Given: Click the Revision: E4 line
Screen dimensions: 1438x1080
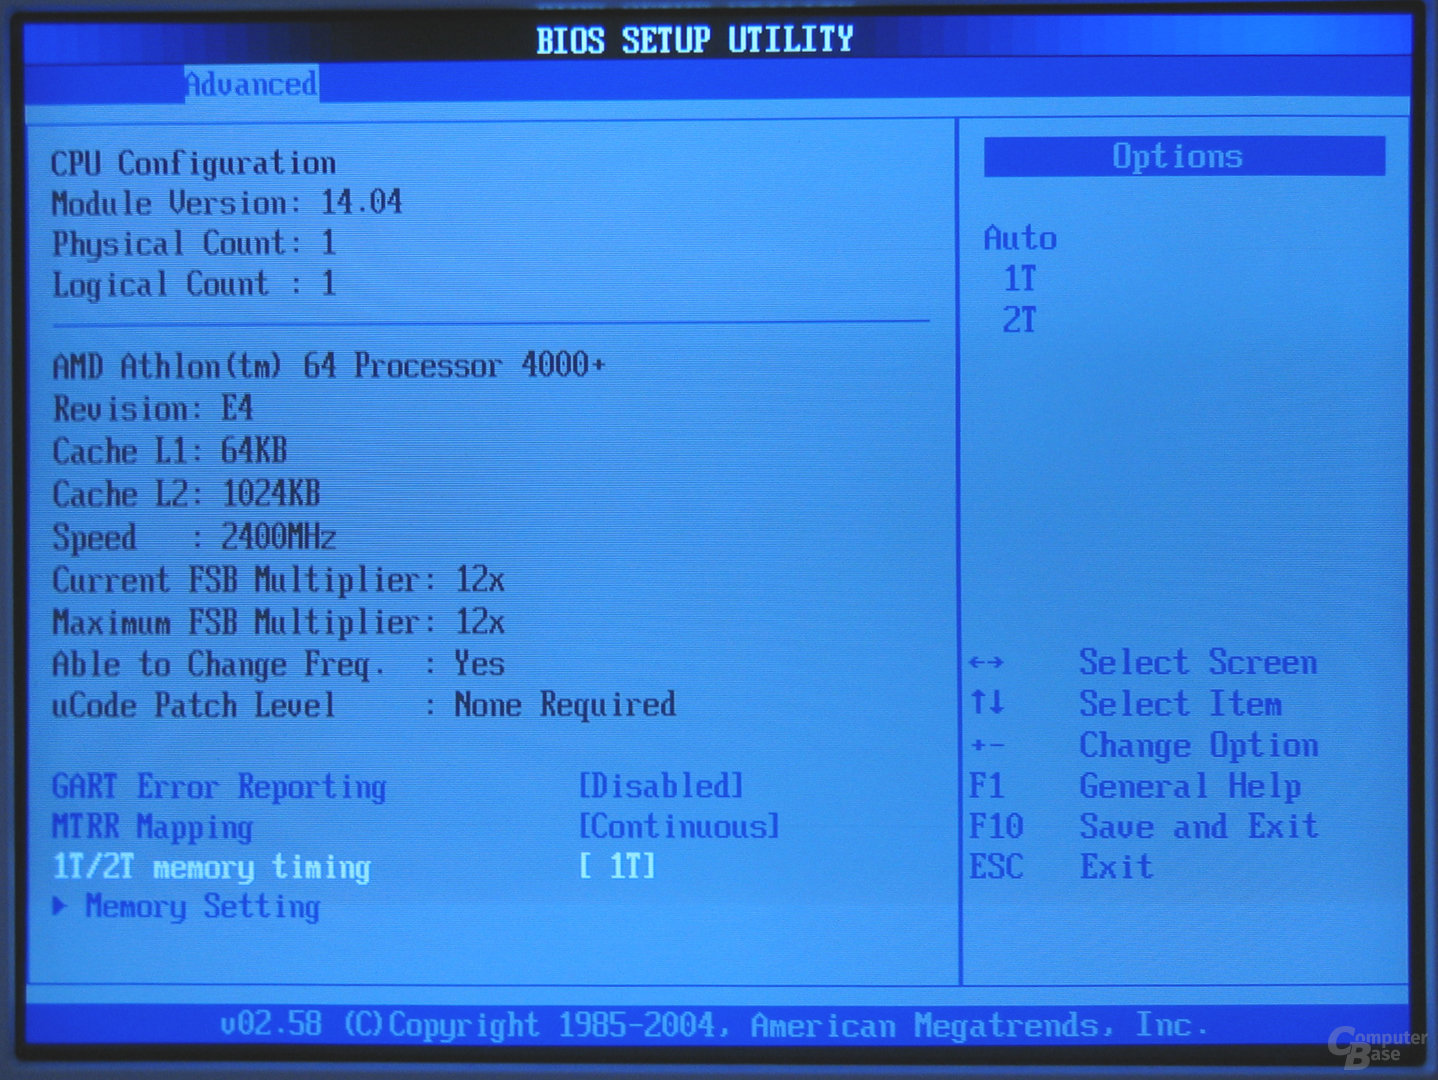Looking at the screenshot, I should click(153, 409).
